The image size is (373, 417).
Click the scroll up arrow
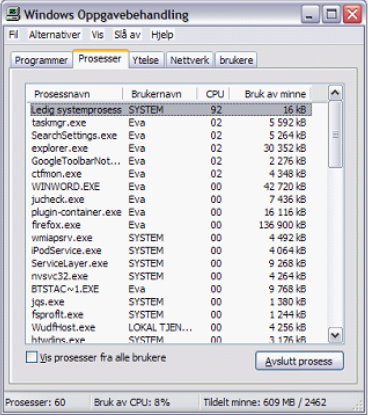coord(335,93)
